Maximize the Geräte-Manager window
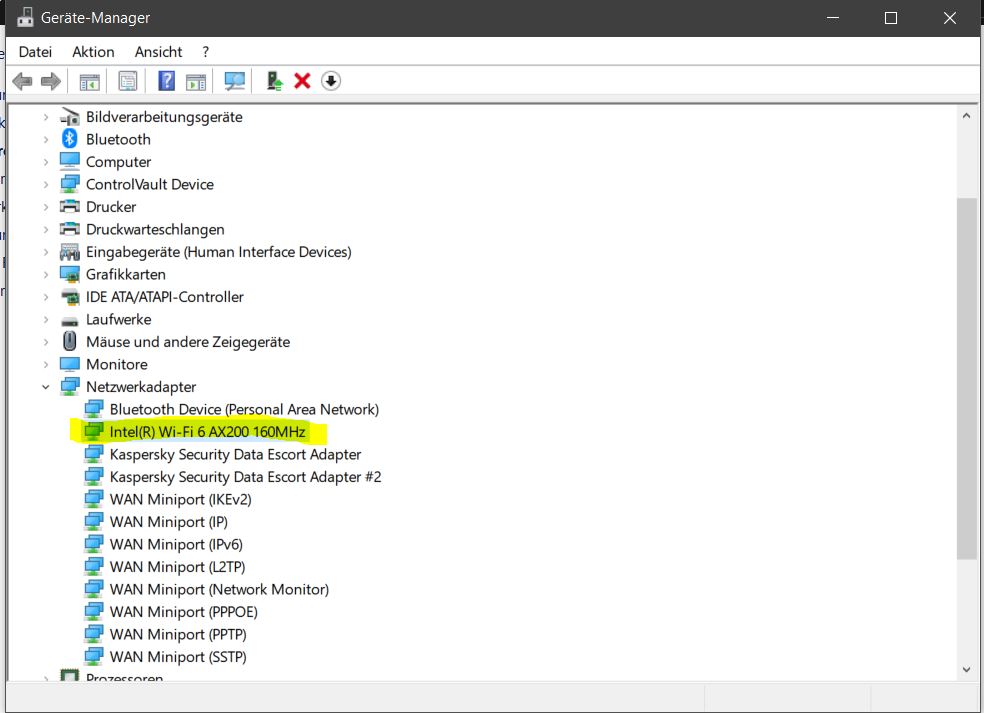 click(890, 18)
